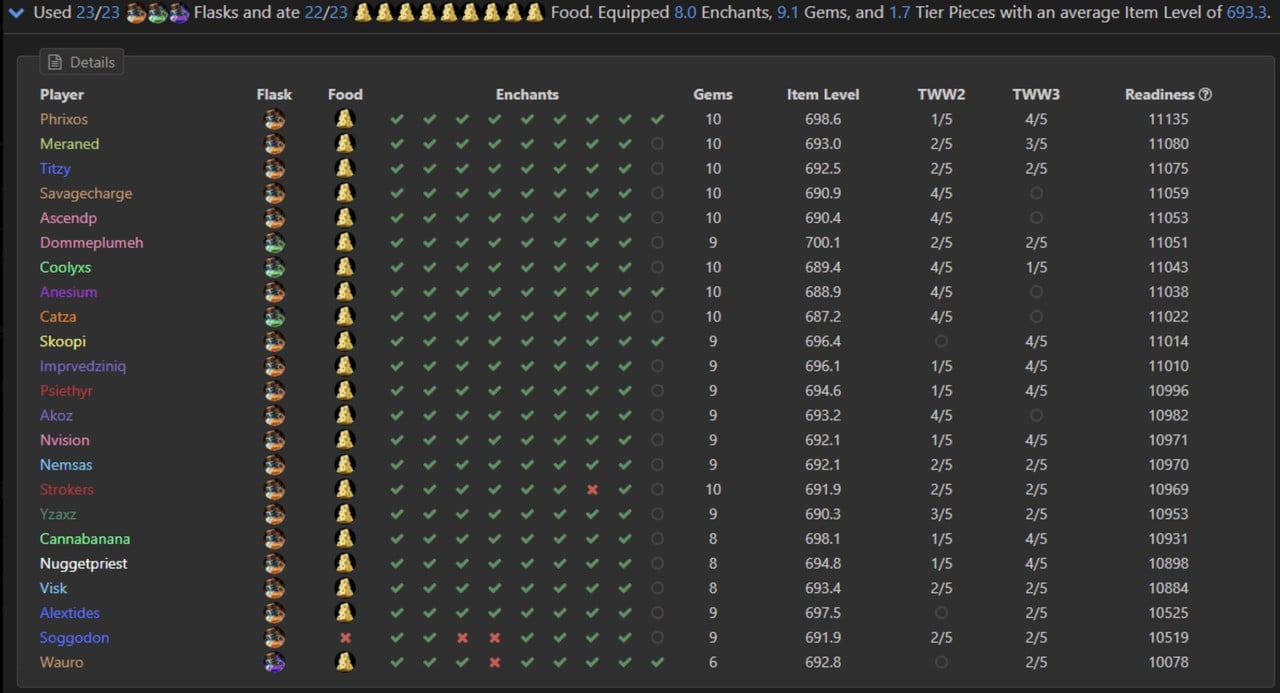This screenshot has height=693, width=1280.
Task: Sort by the Gems column header
Action: click(713, 95)
